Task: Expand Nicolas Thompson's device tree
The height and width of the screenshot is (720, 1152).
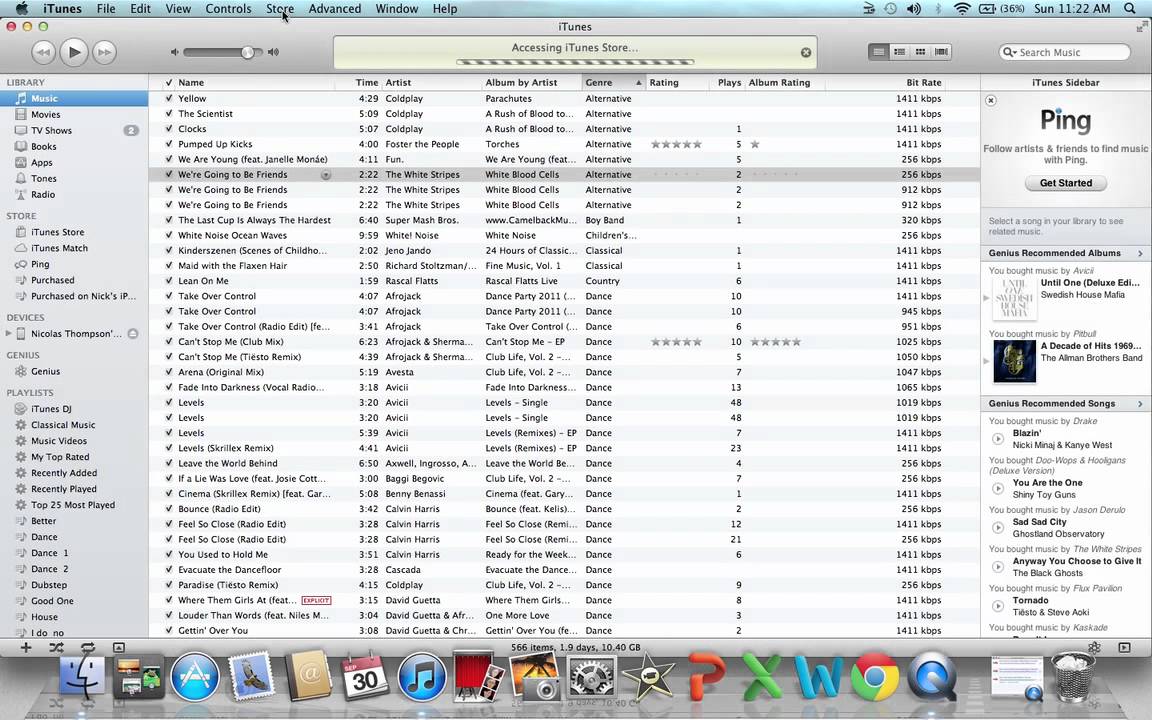Action: tap(8, 334)
